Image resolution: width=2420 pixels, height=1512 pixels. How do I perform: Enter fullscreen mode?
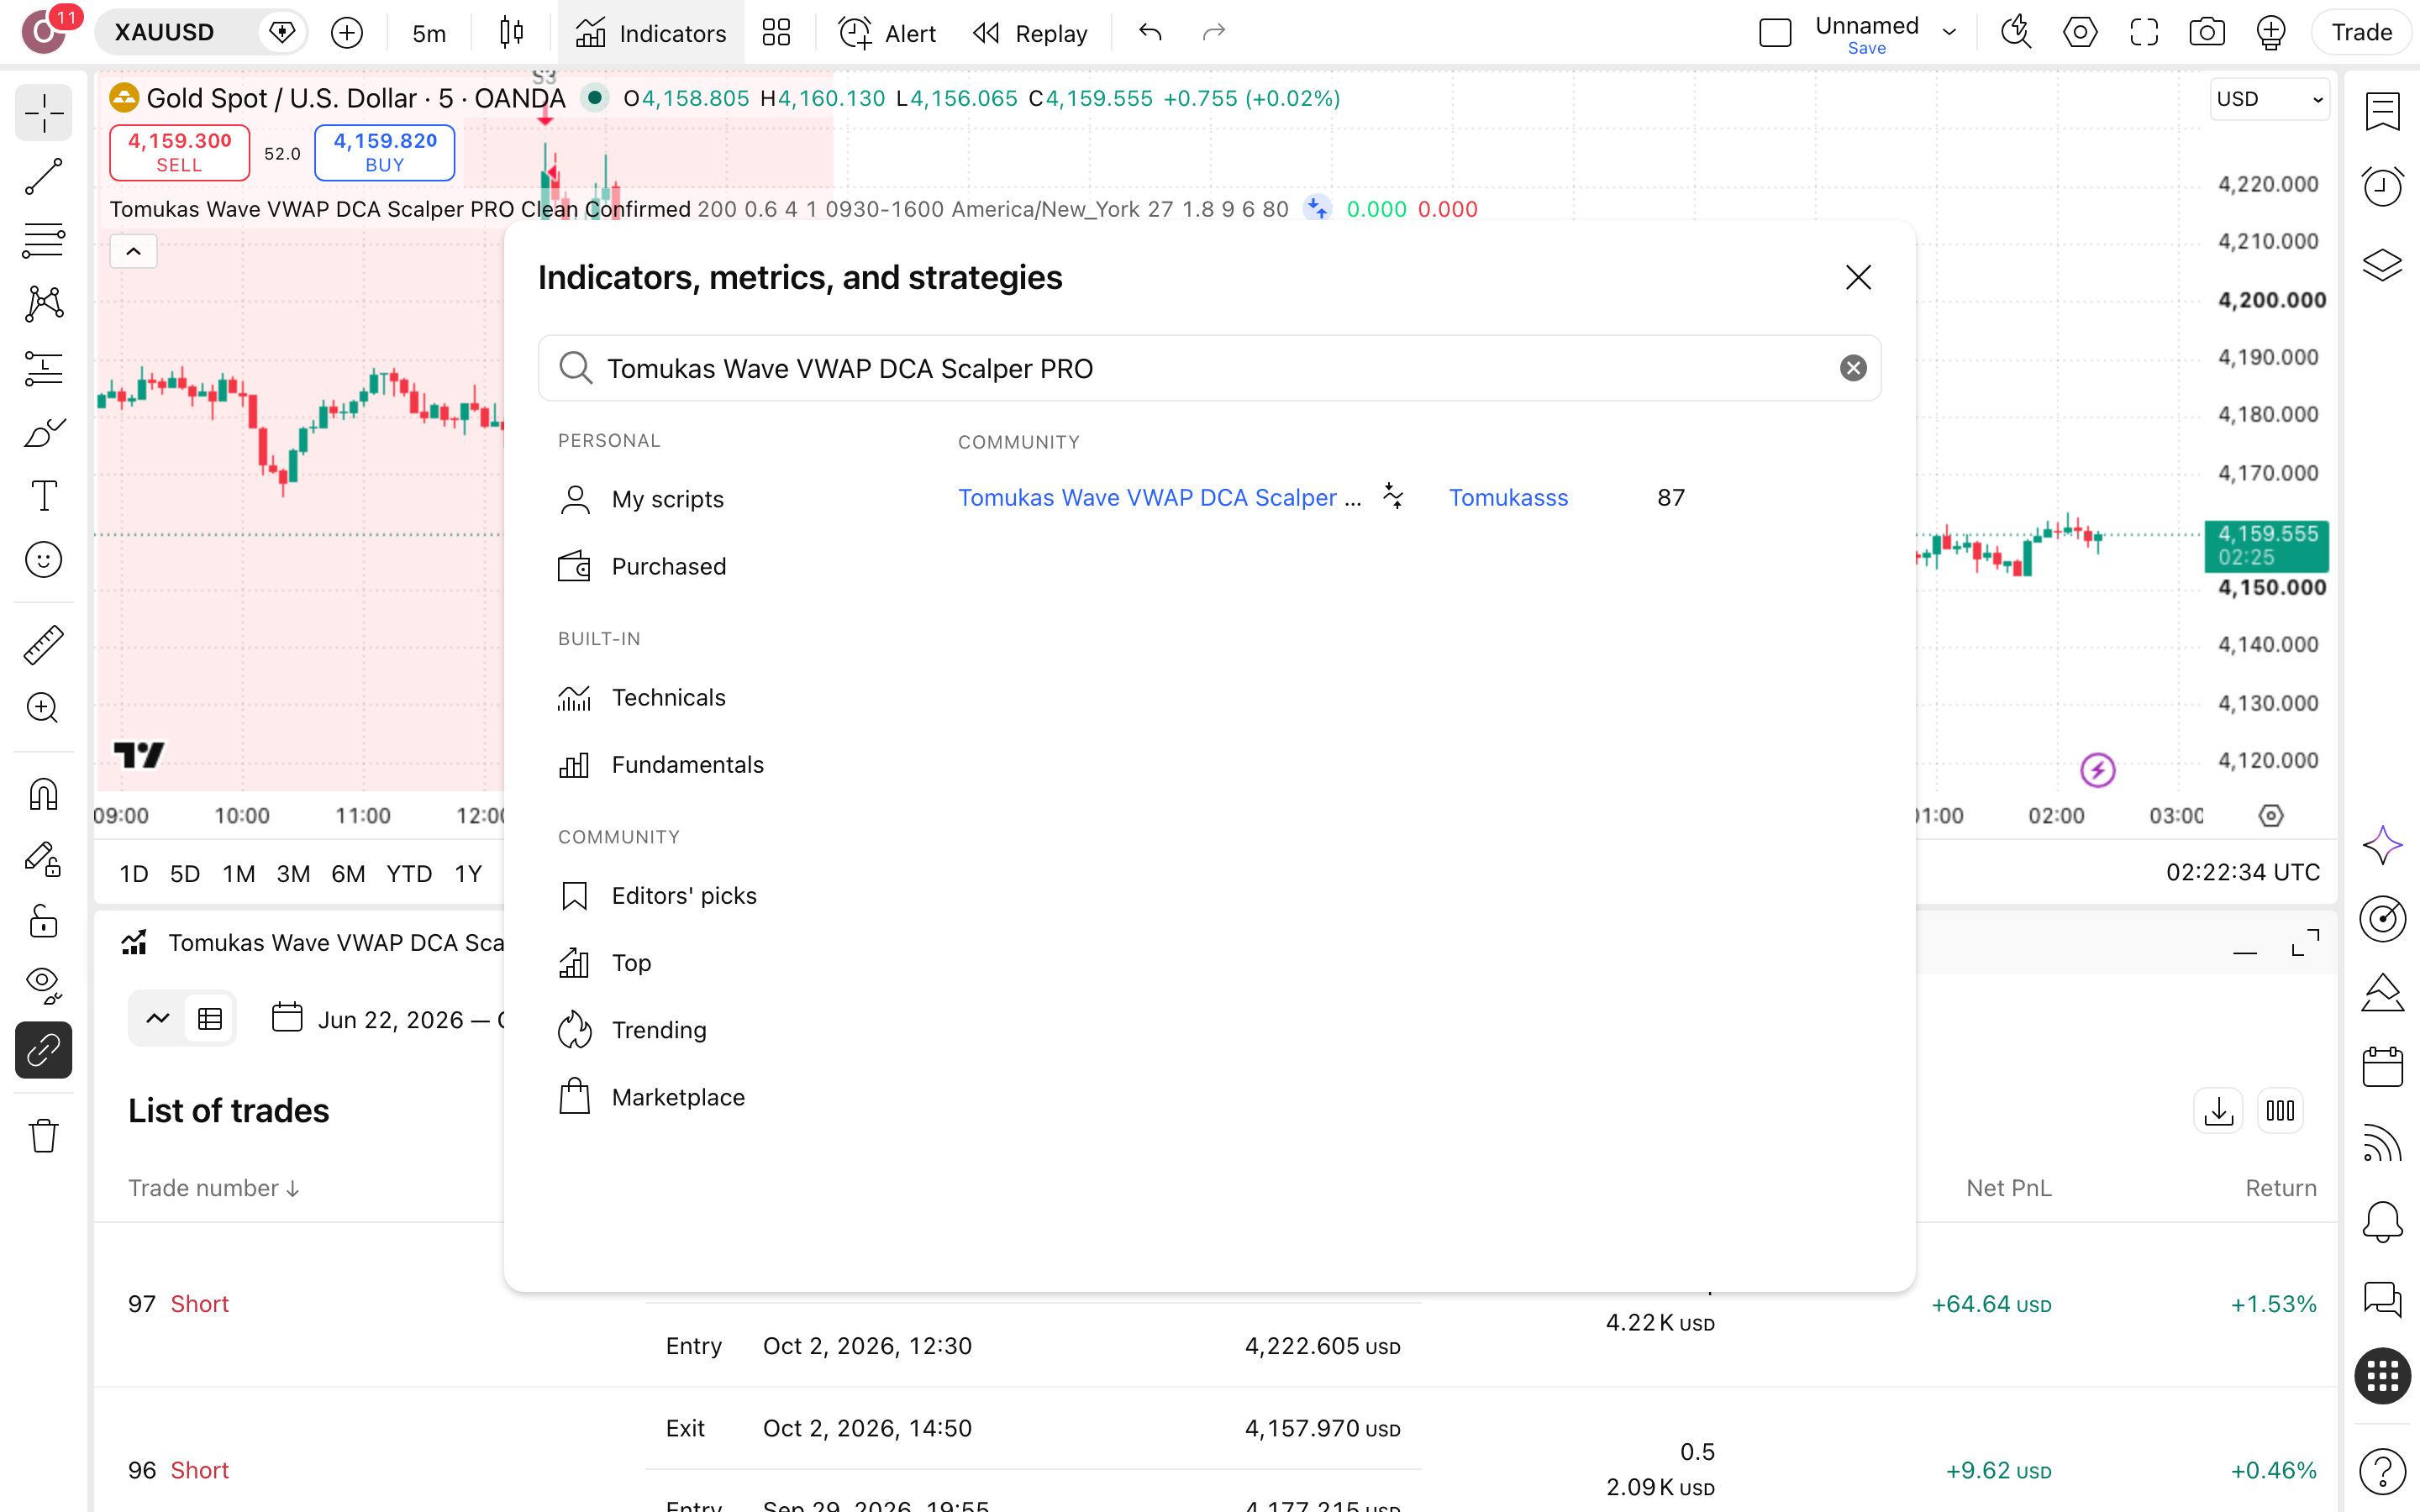(2144, 33)
